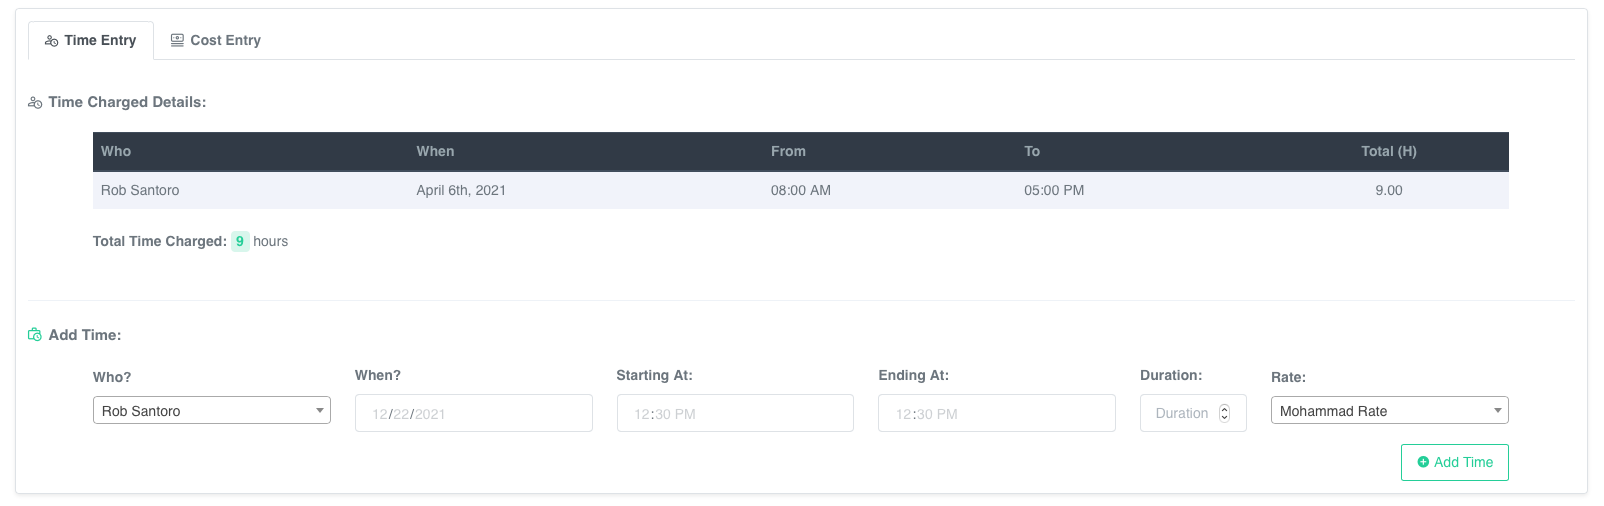The height and width of the screenshot is (506, 1604).
Task: Click the Total (H) column header
Action: click(x=1388, y=151)
